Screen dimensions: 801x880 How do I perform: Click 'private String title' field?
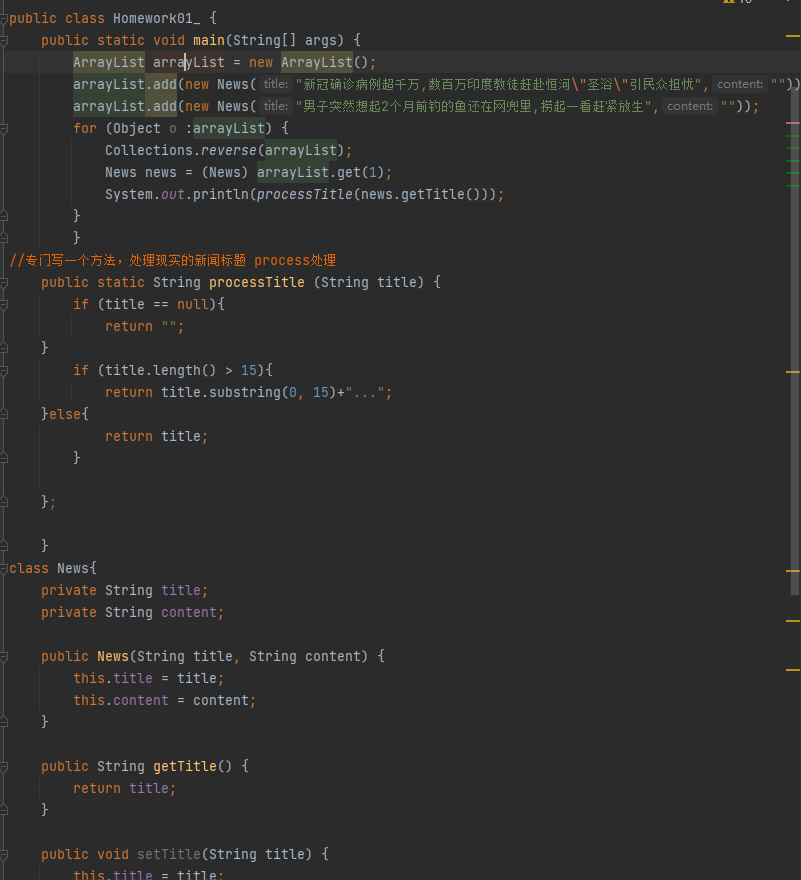[x=125, y=590]
